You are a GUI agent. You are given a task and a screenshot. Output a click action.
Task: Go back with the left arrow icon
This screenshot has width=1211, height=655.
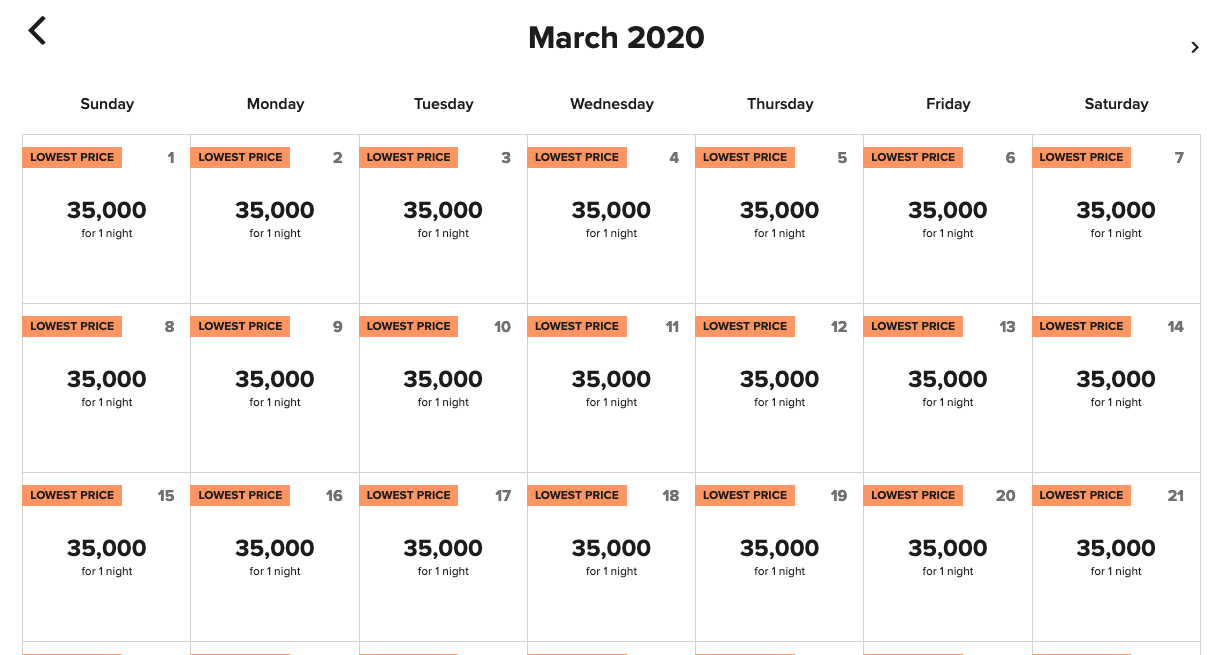[x=37, y=31]
